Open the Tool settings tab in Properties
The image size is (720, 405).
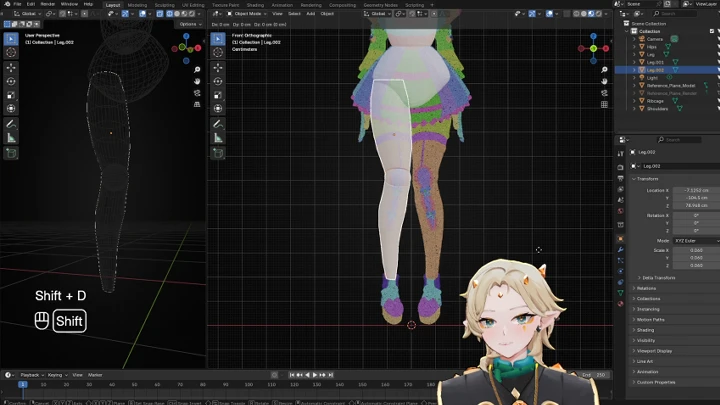[620, 154]
